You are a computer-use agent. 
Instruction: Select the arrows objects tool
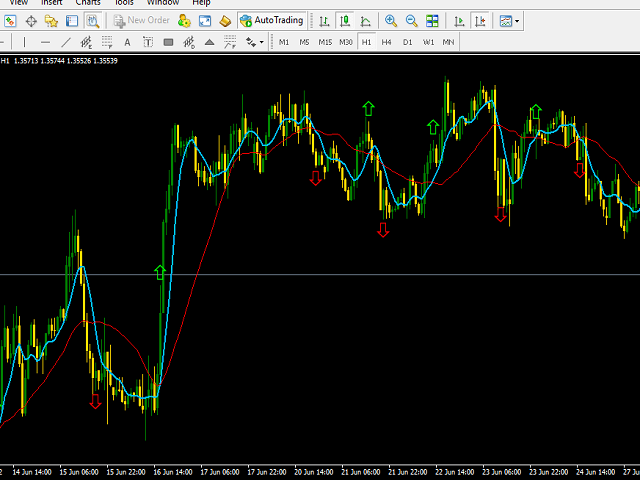pyautogui.click(x=251, y=42)
